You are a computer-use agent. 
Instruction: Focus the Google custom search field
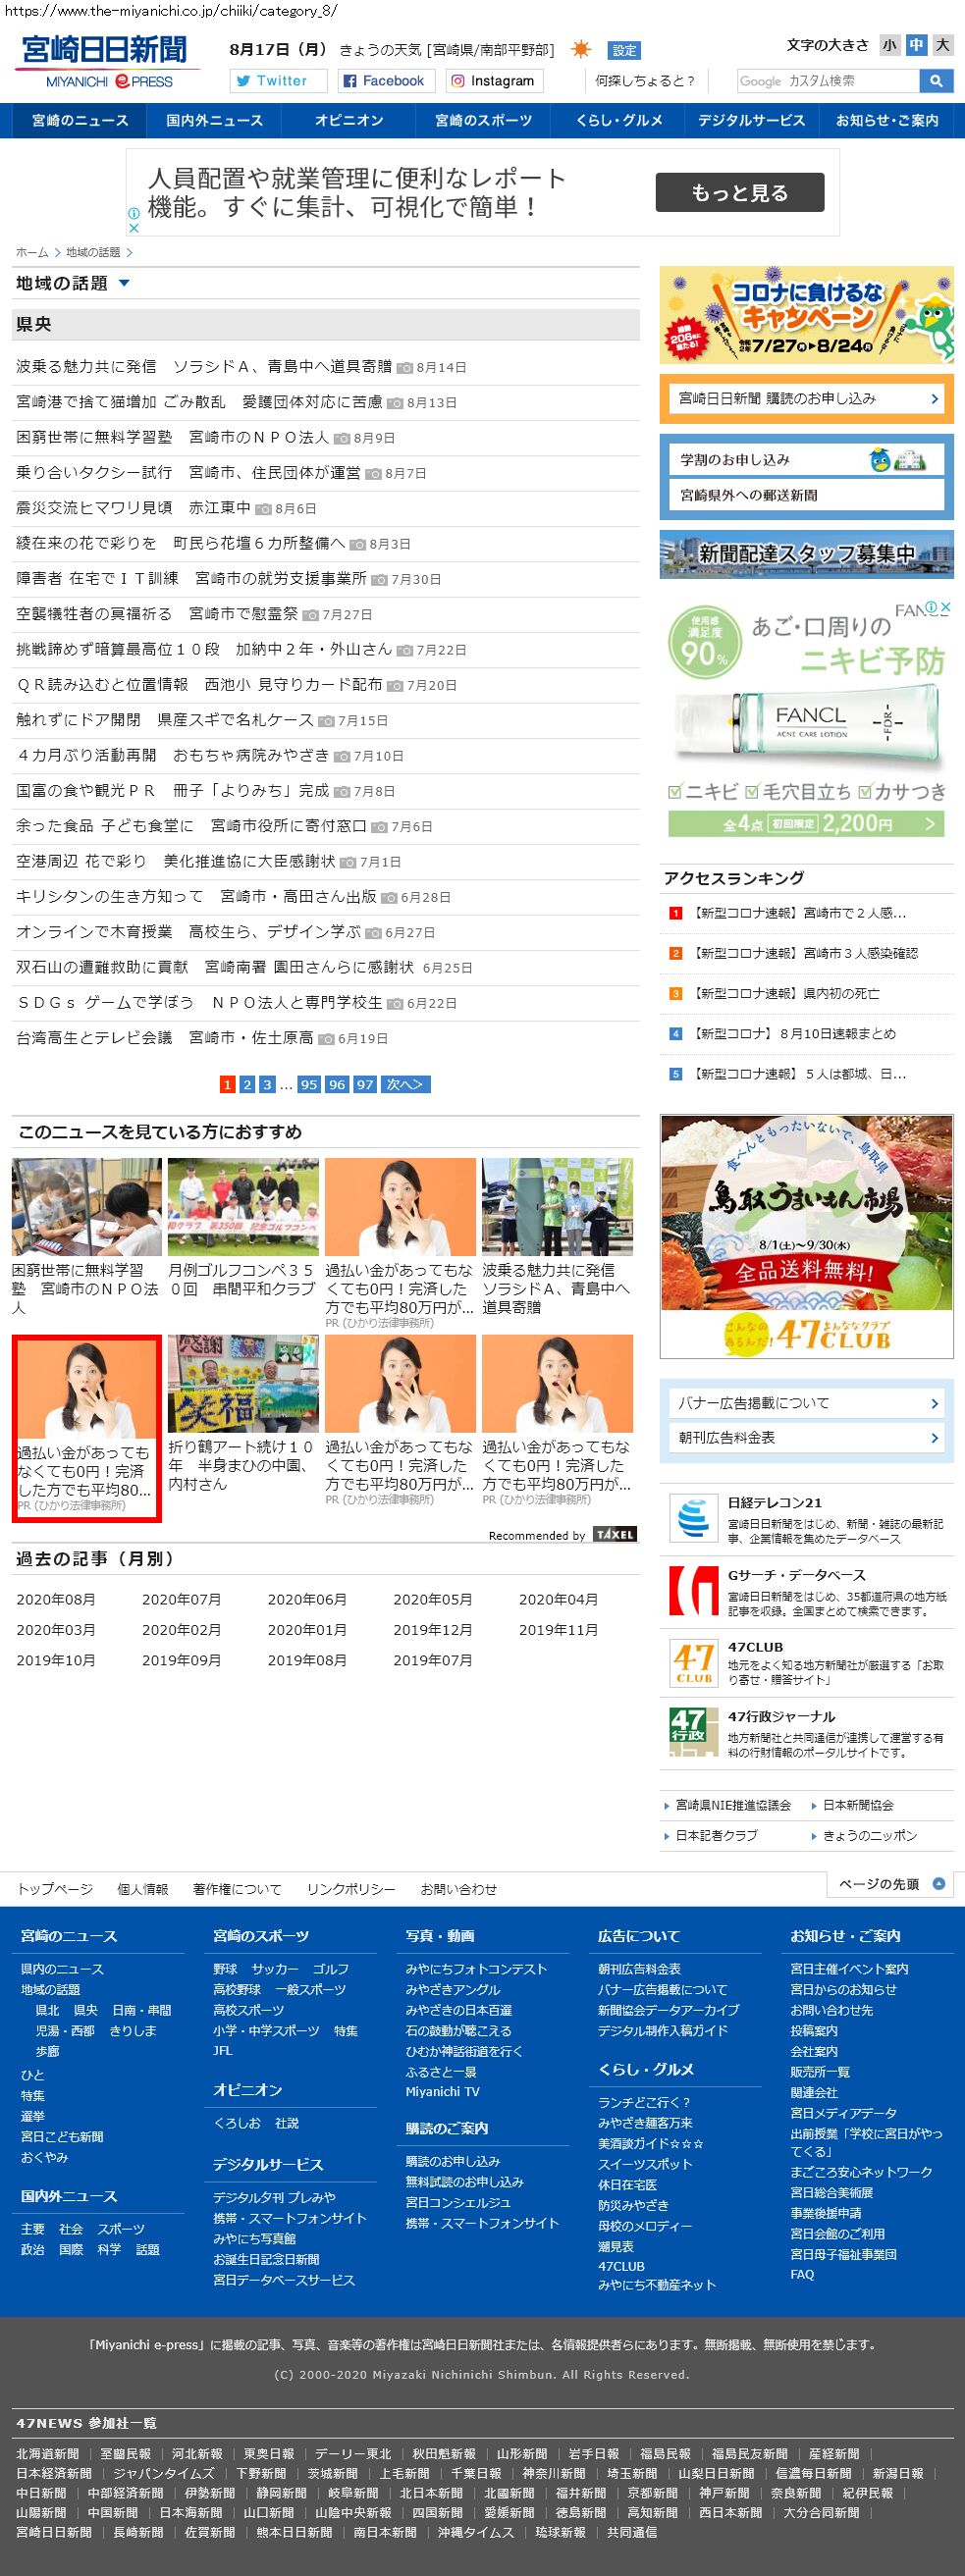click(828, 81)
